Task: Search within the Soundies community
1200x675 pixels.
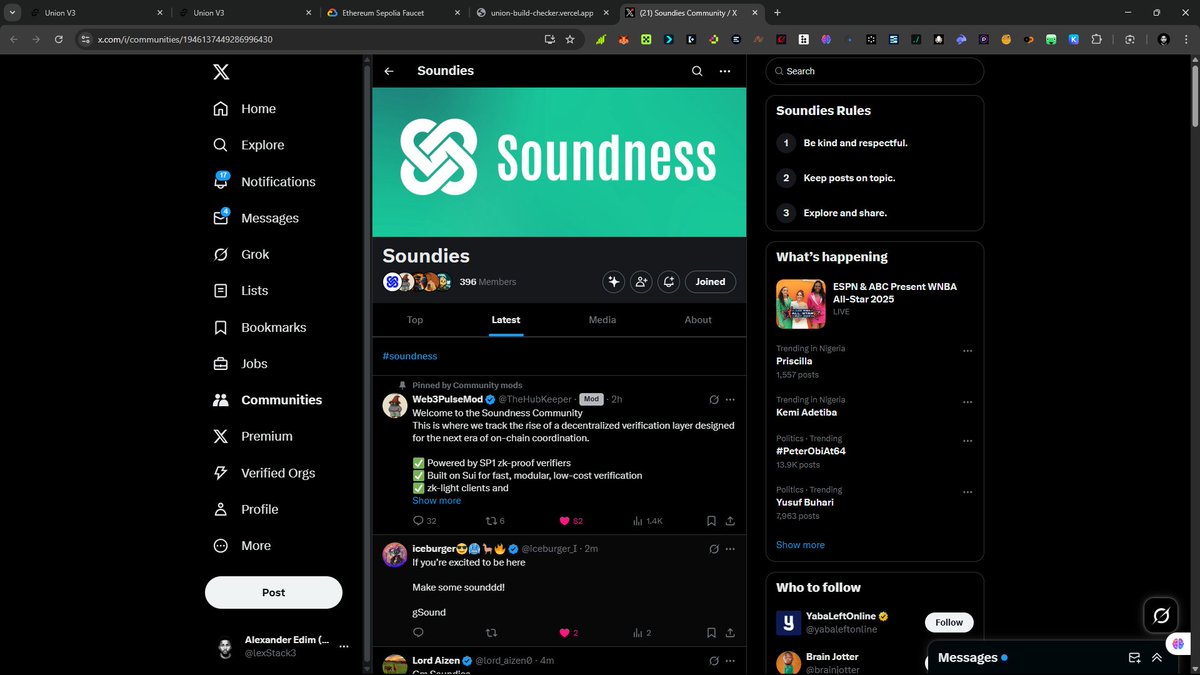Action: 697,71
